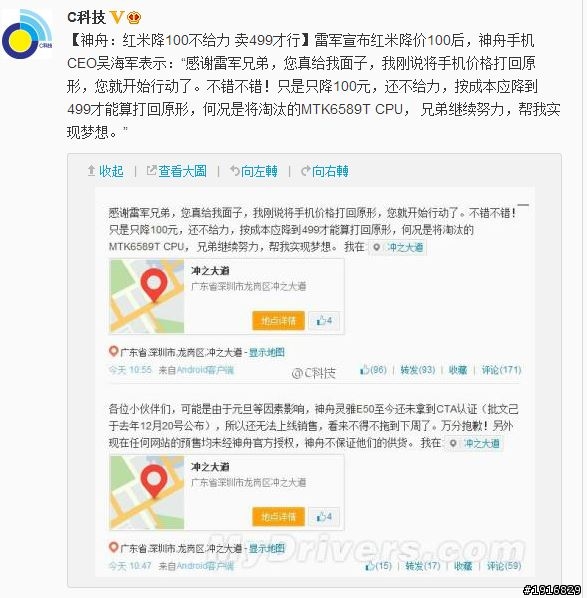Click thumbs-up (15) on second post

(x=379, y=566)
